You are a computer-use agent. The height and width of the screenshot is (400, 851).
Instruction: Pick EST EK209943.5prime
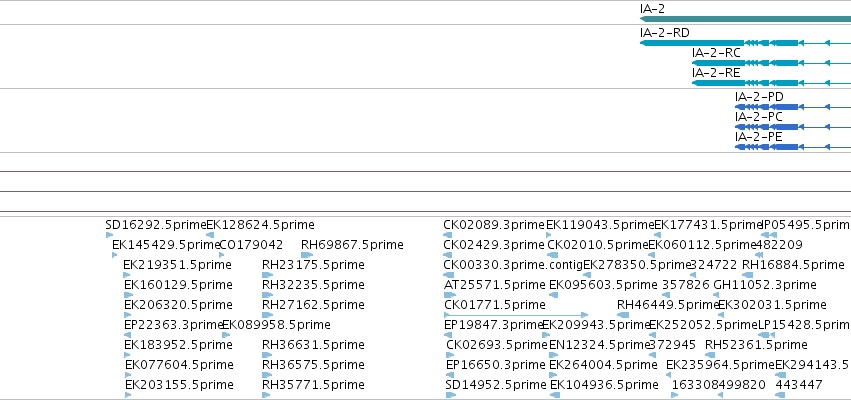pos(596,325)
